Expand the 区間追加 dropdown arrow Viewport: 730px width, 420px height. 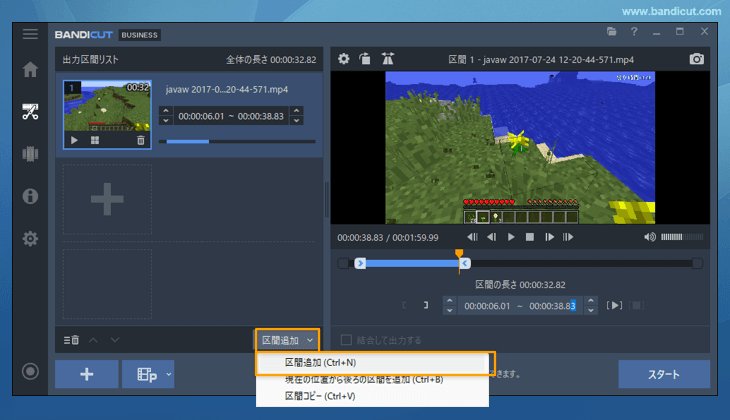(310, 340)
